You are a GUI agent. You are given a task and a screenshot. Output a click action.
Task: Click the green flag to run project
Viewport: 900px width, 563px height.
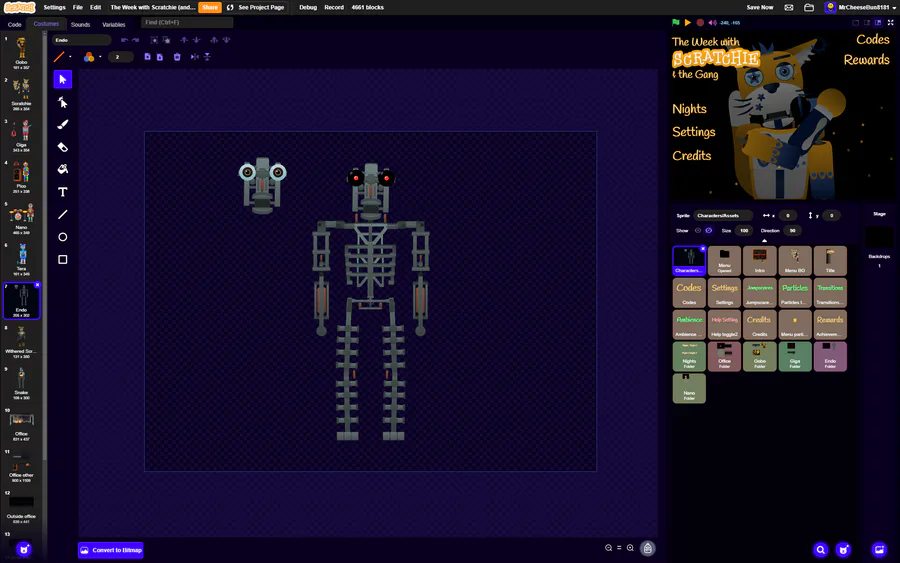pyautogui.click(x=676, y=22)
